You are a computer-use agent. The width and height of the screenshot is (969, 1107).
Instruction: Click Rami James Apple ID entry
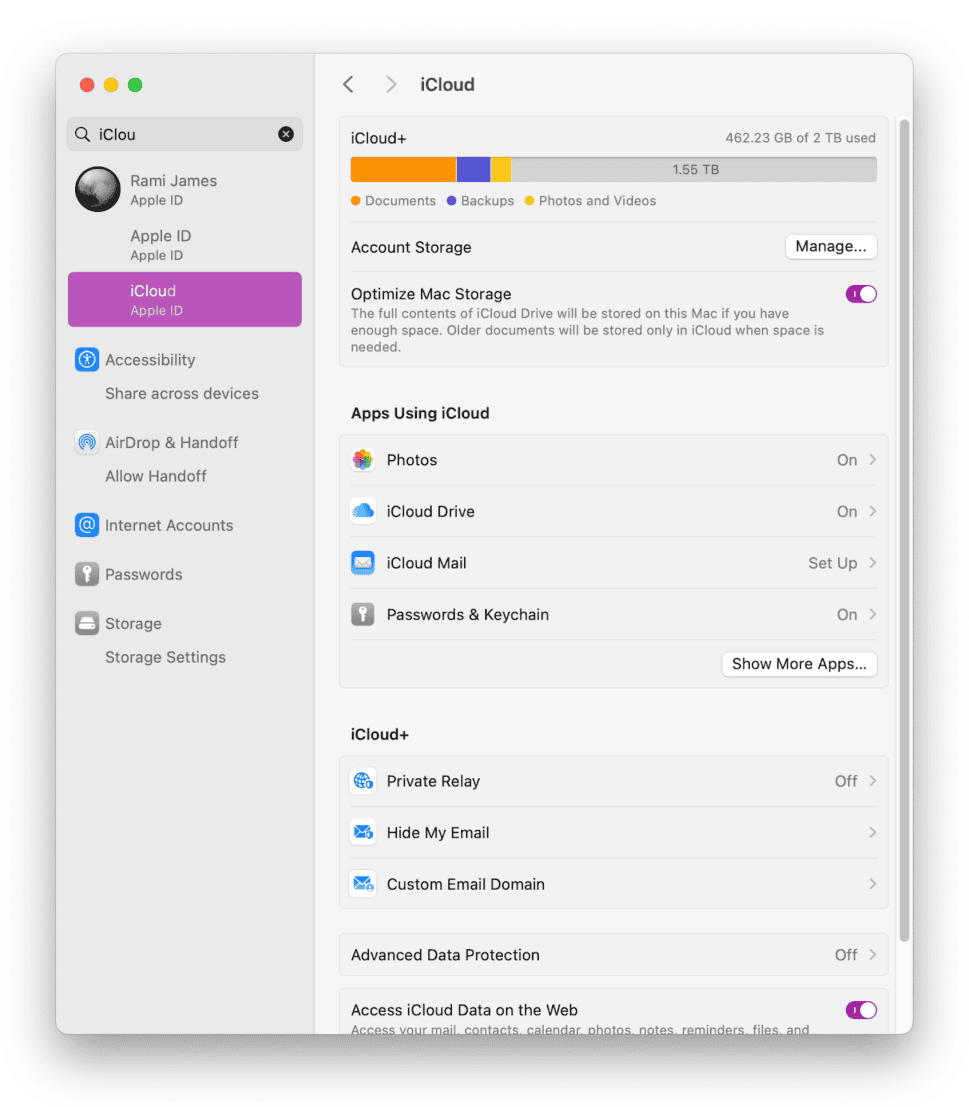point(185,189)
